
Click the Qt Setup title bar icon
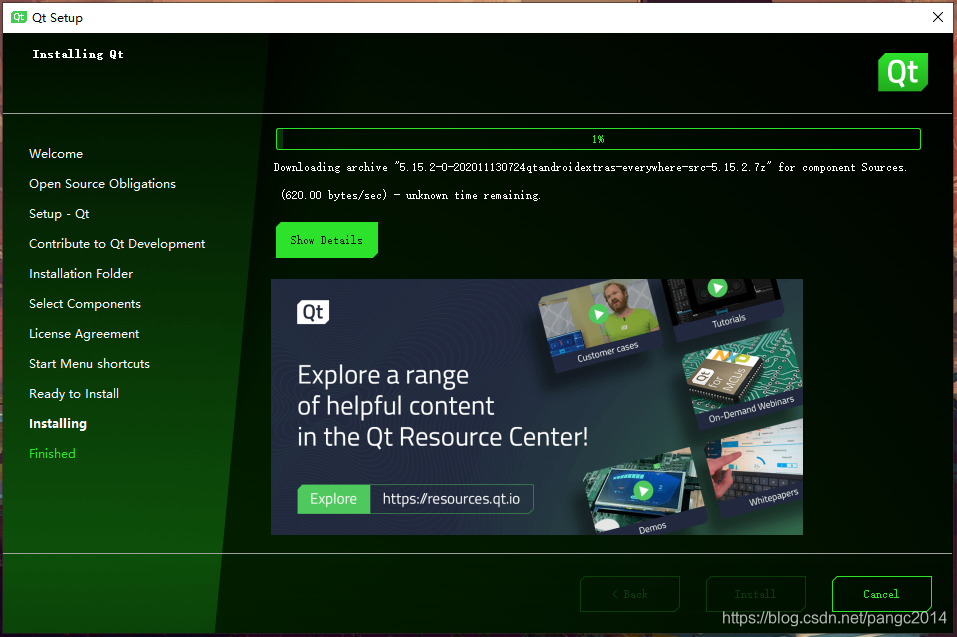pos(18,17)
